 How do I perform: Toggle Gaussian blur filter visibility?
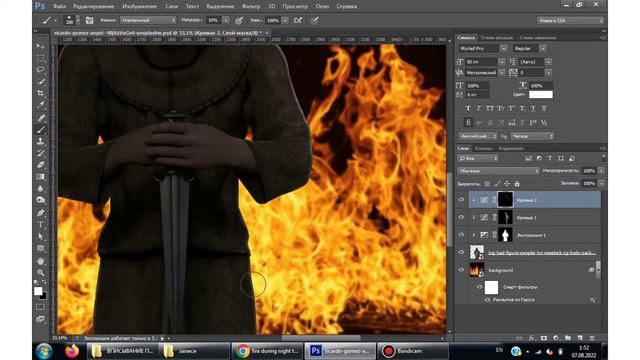(487, 300)
